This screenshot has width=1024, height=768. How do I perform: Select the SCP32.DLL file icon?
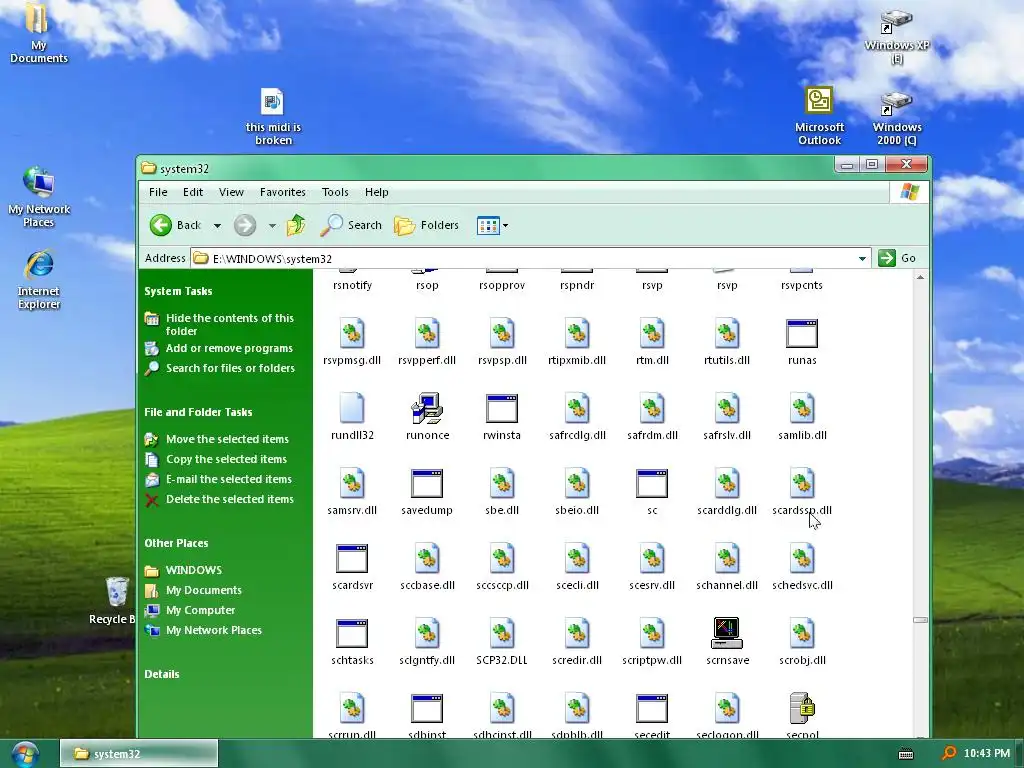tap(502, 634)
